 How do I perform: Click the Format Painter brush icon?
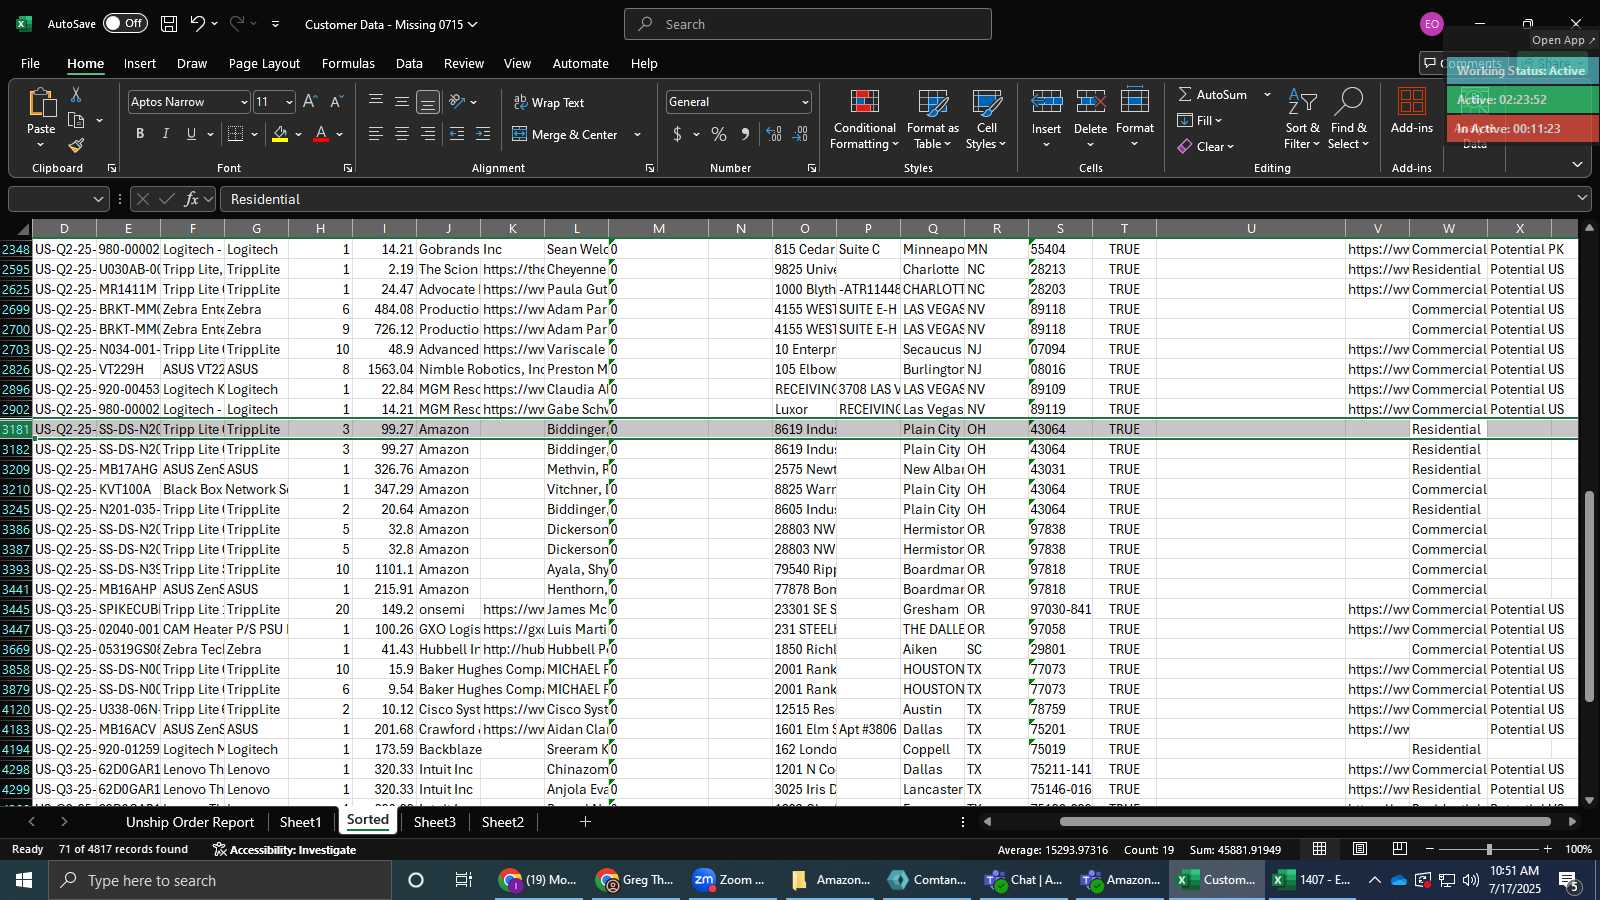coord(76,146)
